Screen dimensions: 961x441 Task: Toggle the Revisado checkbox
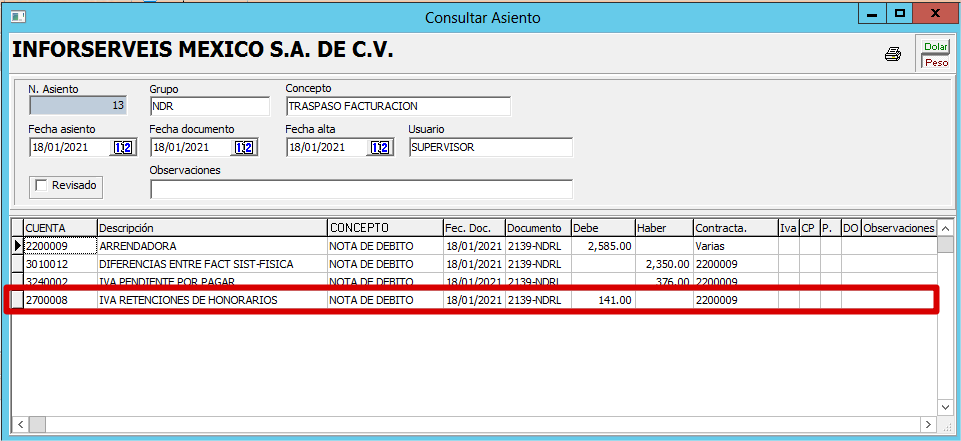pyautogui.click(x=42, y=186)
